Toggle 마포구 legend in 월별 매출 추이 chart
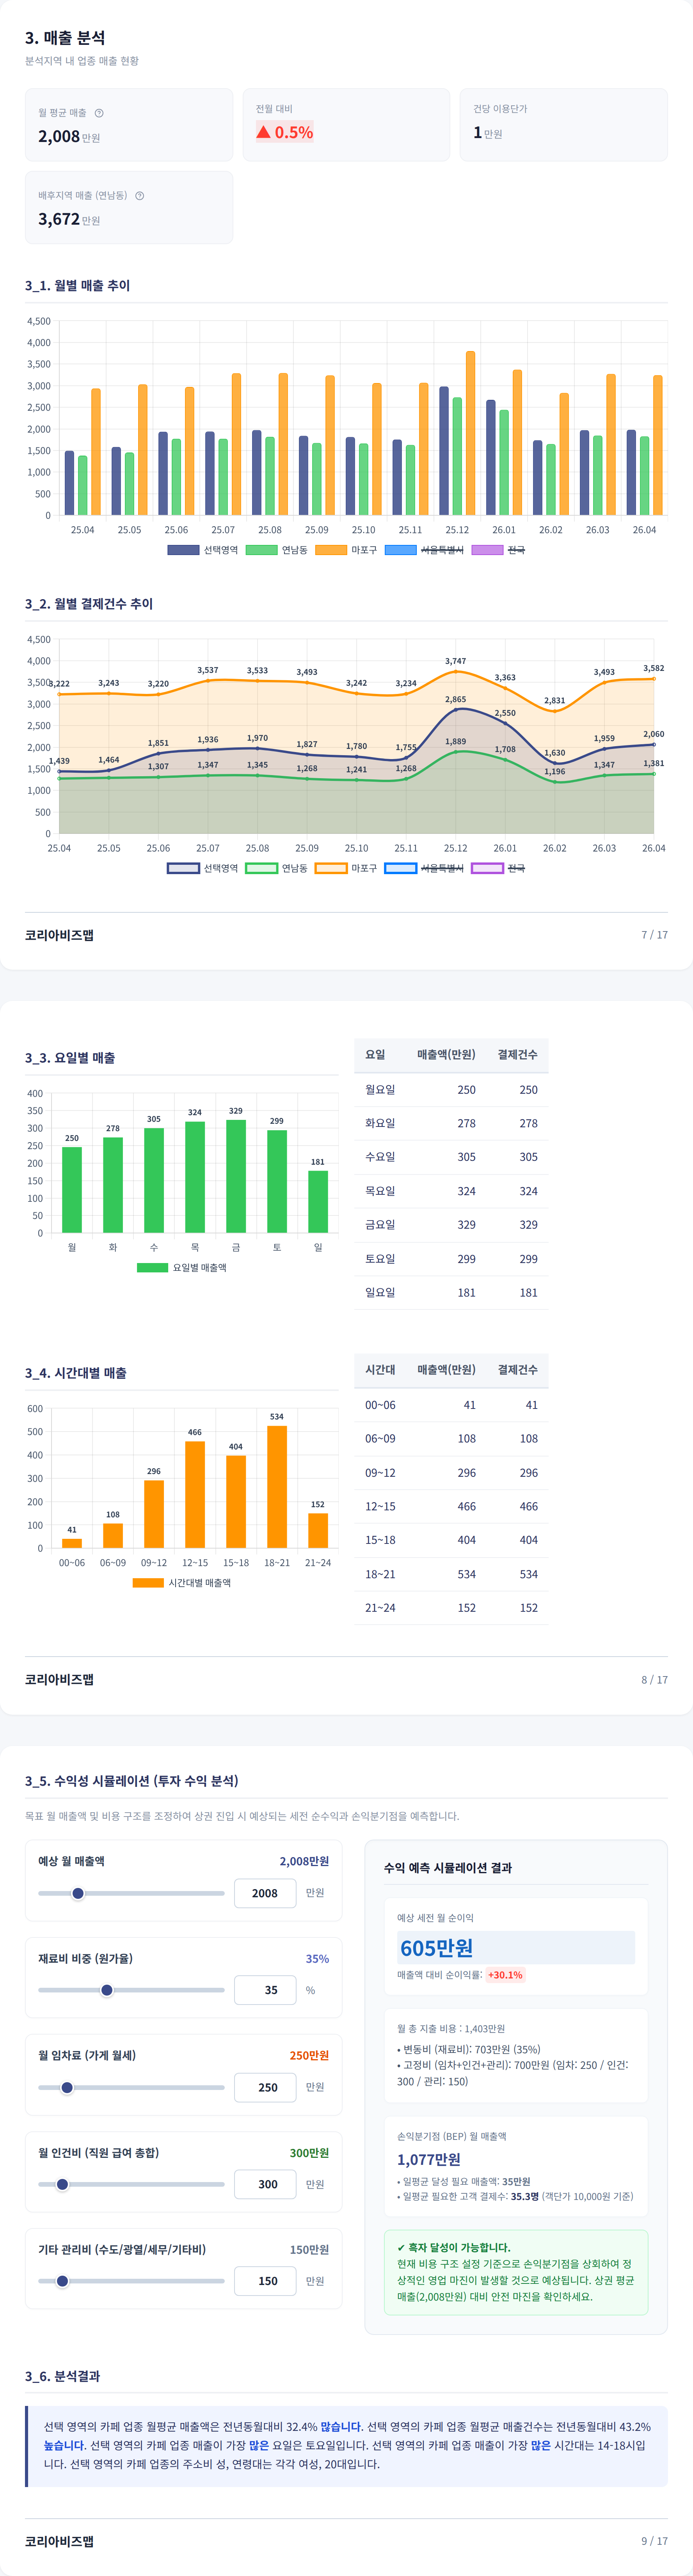The width and height of the screenshot is (693, 2576). click(346, 550)
